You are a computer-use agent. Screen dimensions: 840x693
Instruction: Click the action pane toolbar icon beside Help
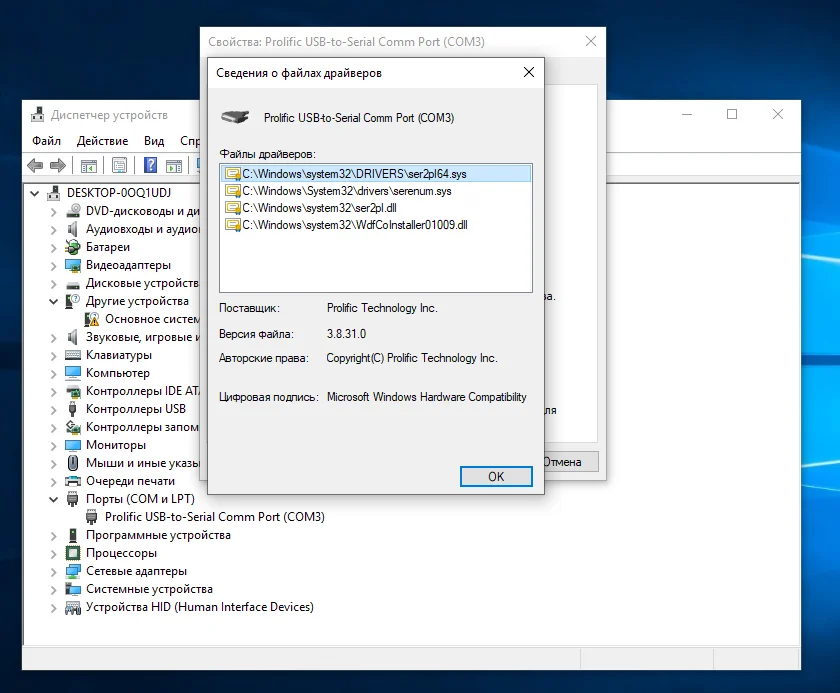174,166
